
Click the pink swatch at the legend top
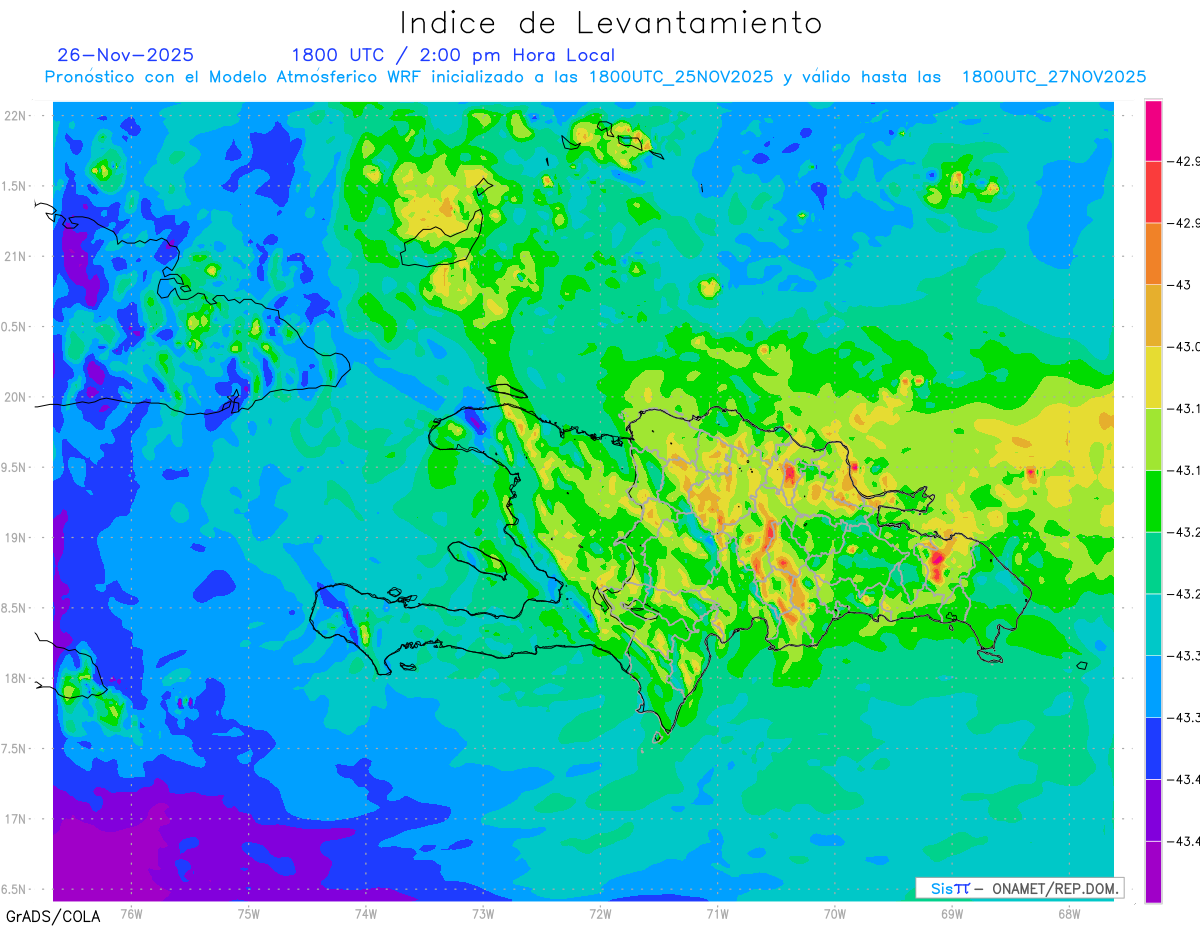pyautogui.click(x=1153, y=130)
